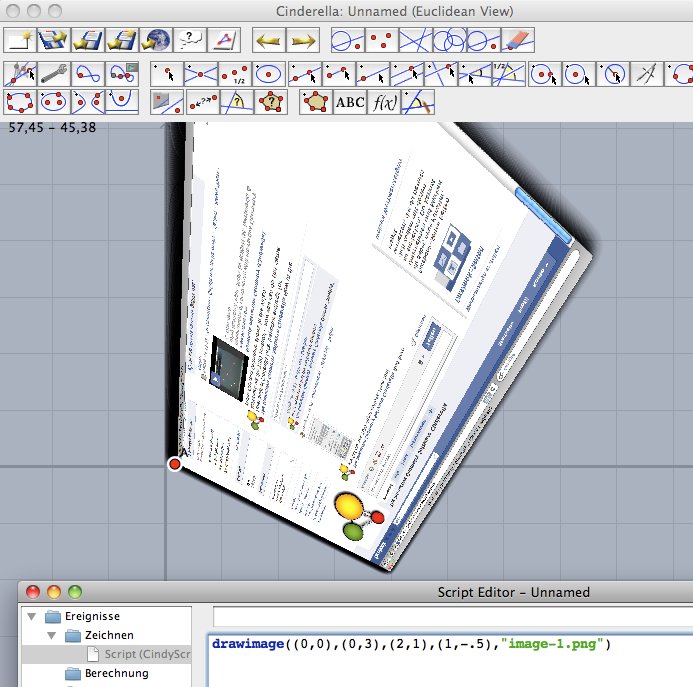Image resolution: width=693 pixels, height=687 pixels.
Task: Select the draw polygon tool
Action: pyautogui.click(x=316, y=102)
